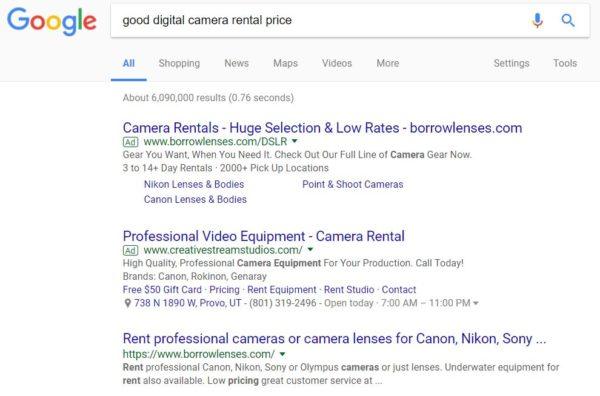Open Point & Shoot Cameras sitelink

tap(353, 184)
